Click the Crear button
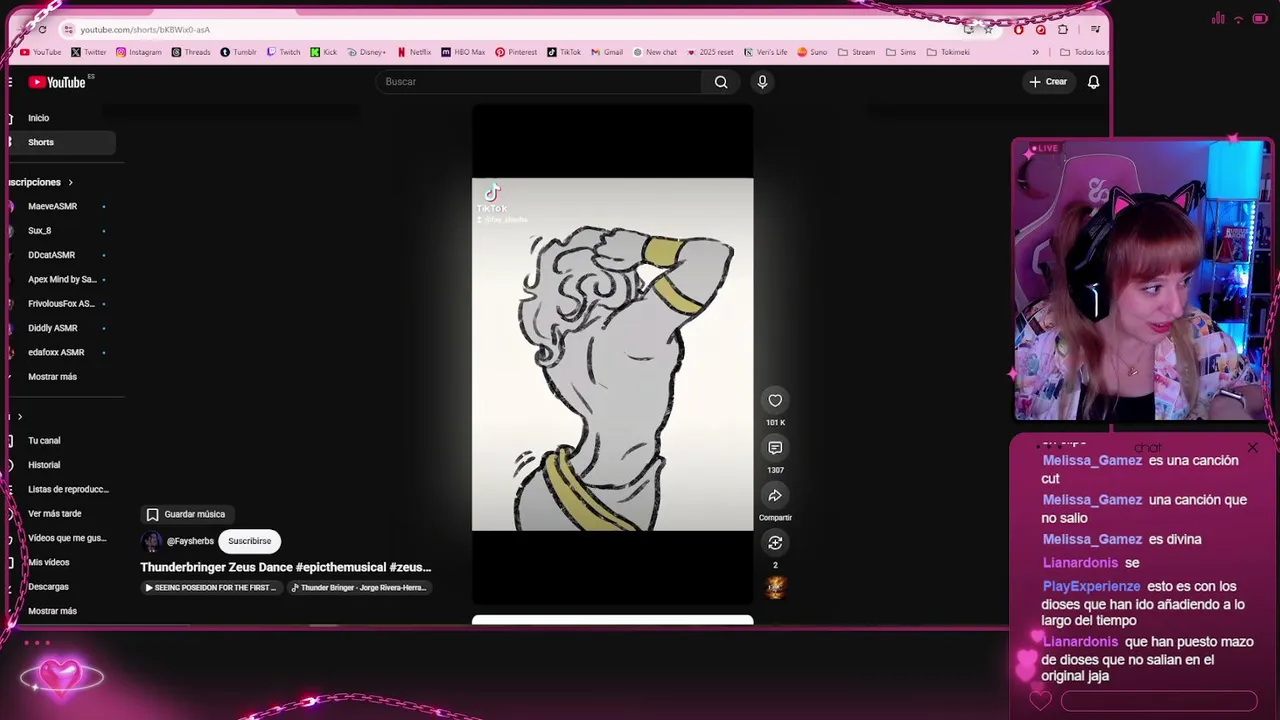The height and width of the screenshot is (720, 1280). pyautogui.click(x=1048, y=82)
